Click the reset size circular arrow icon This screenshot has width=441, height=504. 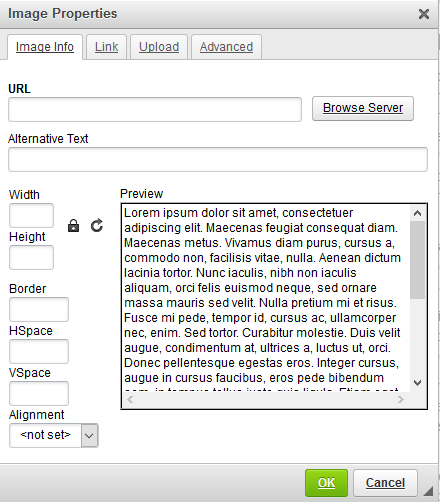[x=97, y=226]
